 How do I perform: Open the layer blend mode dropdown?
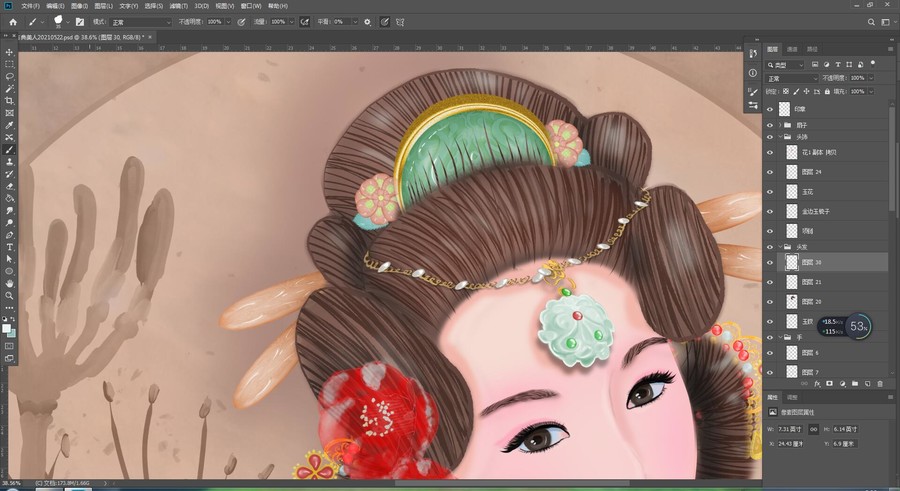(x=792, y=78)
